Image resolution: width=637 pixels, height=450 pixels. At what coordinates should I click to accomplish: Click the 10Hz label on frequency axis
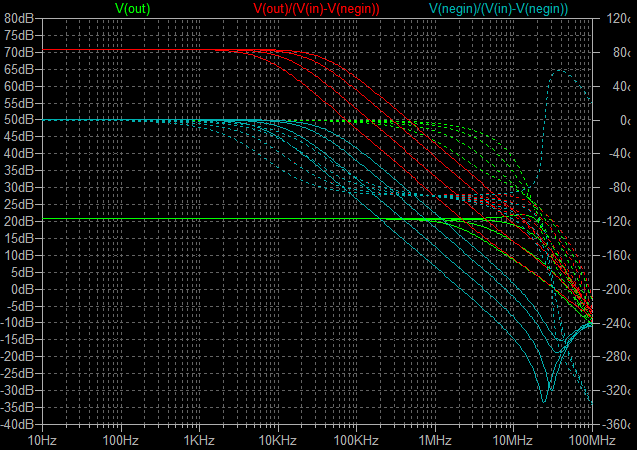click(x=41, y=439)
